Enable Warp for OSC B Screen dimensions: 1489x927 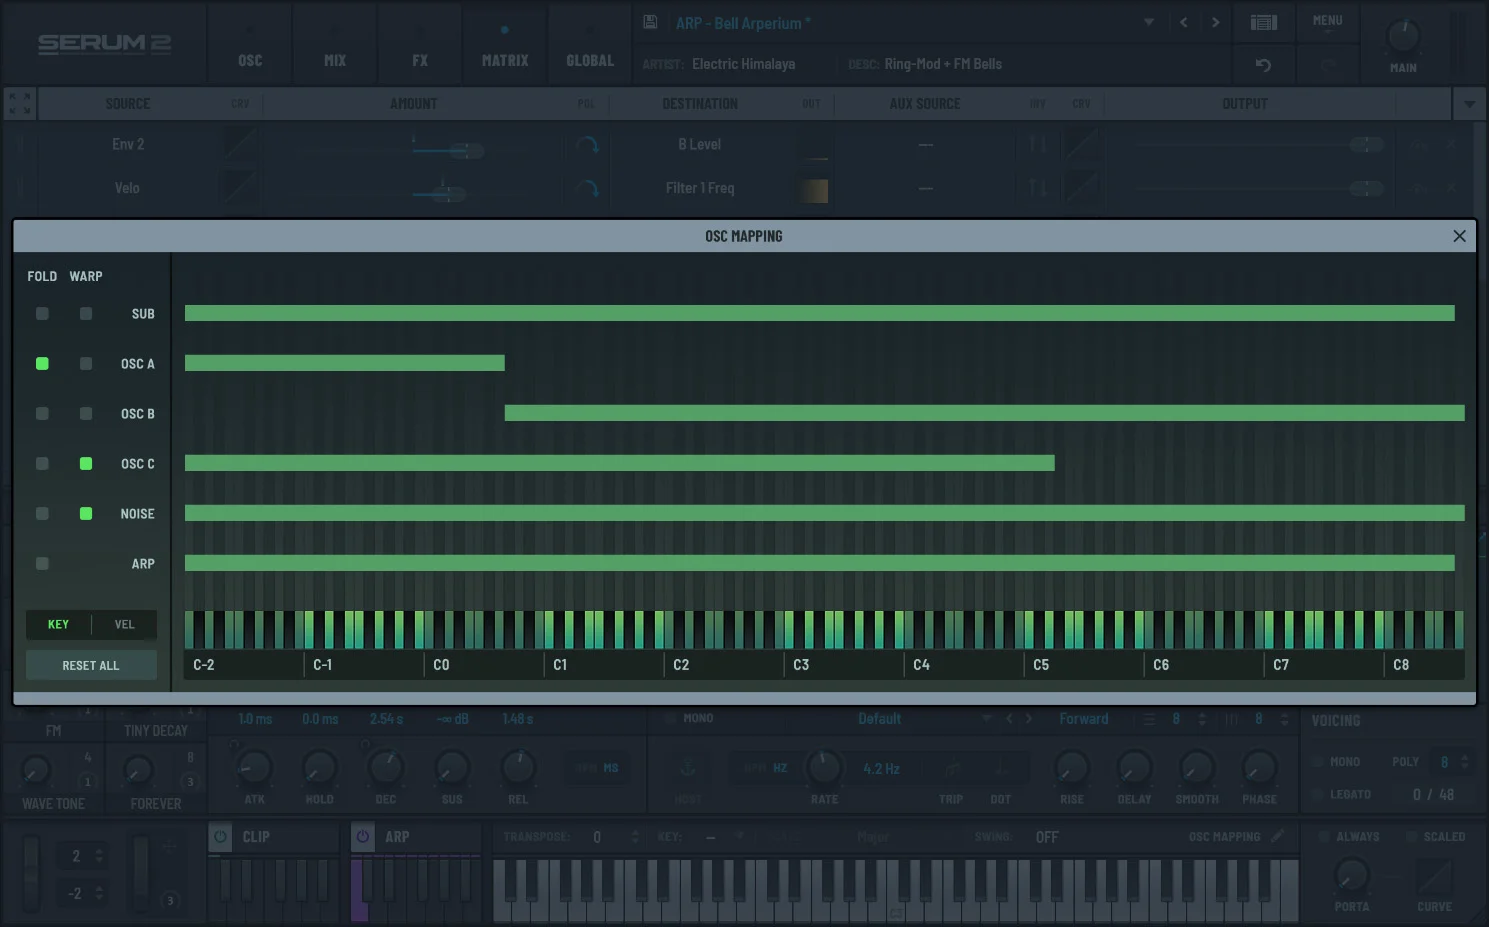pos(86,414)
